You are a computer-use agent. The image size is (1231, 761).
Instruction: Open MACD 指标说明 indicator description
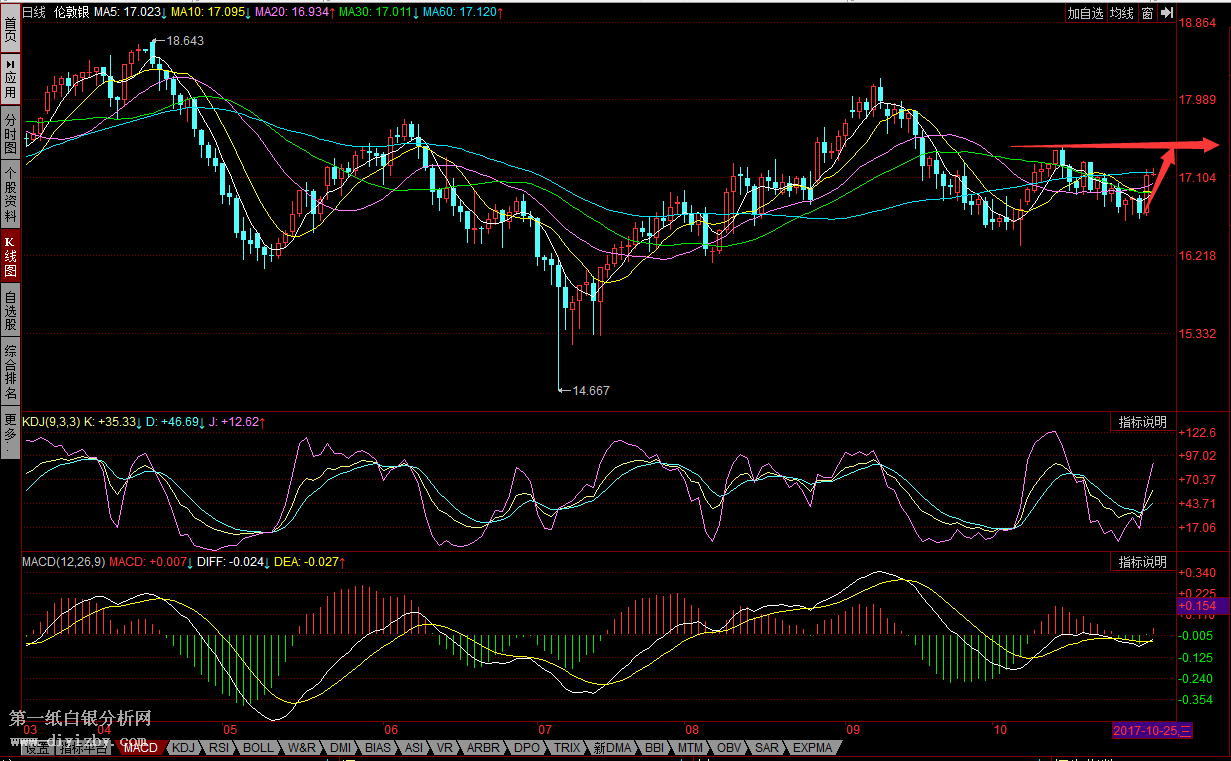(x=1142, y=562)
